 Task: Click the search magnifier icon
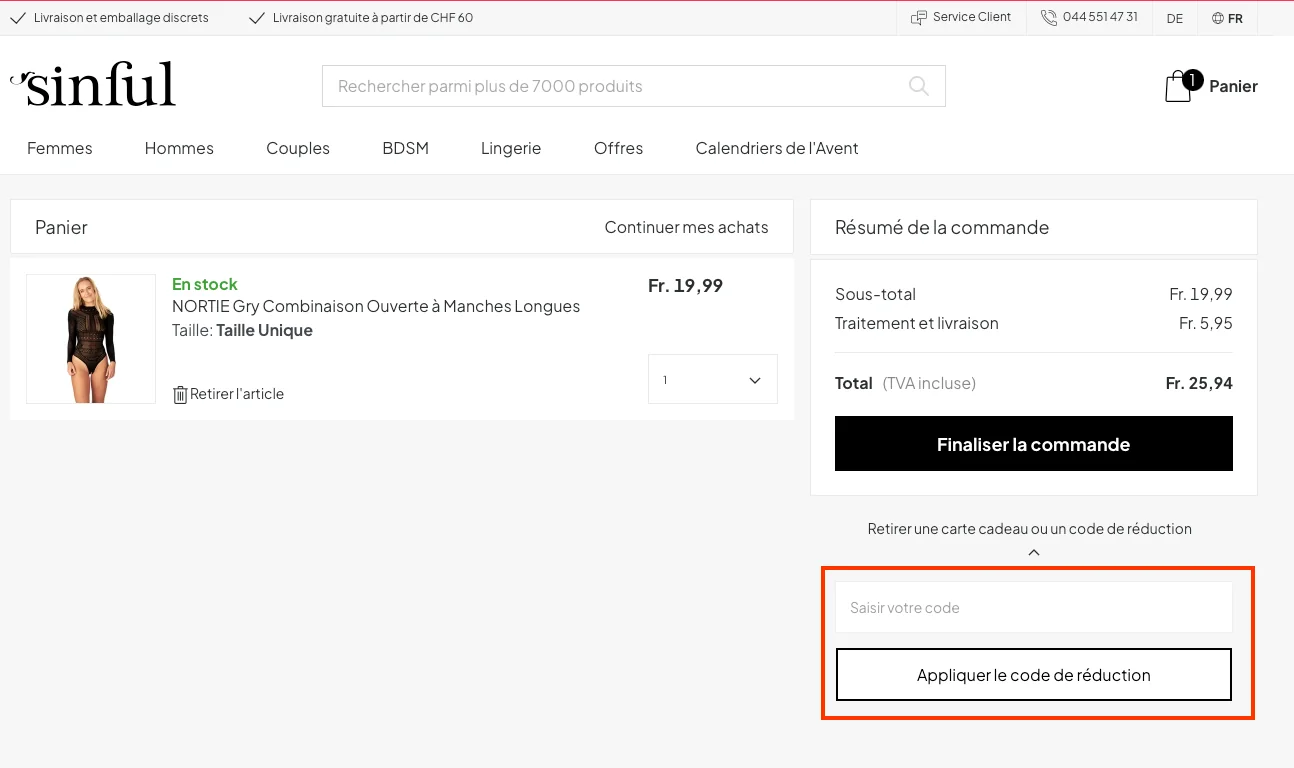pos(918,86)
